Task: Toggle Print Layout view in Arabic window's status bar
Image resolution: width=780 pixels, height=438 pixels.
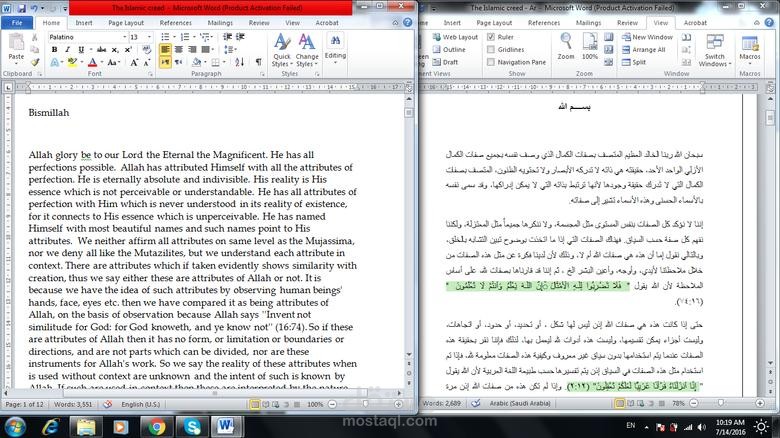Action: (620, 403)
